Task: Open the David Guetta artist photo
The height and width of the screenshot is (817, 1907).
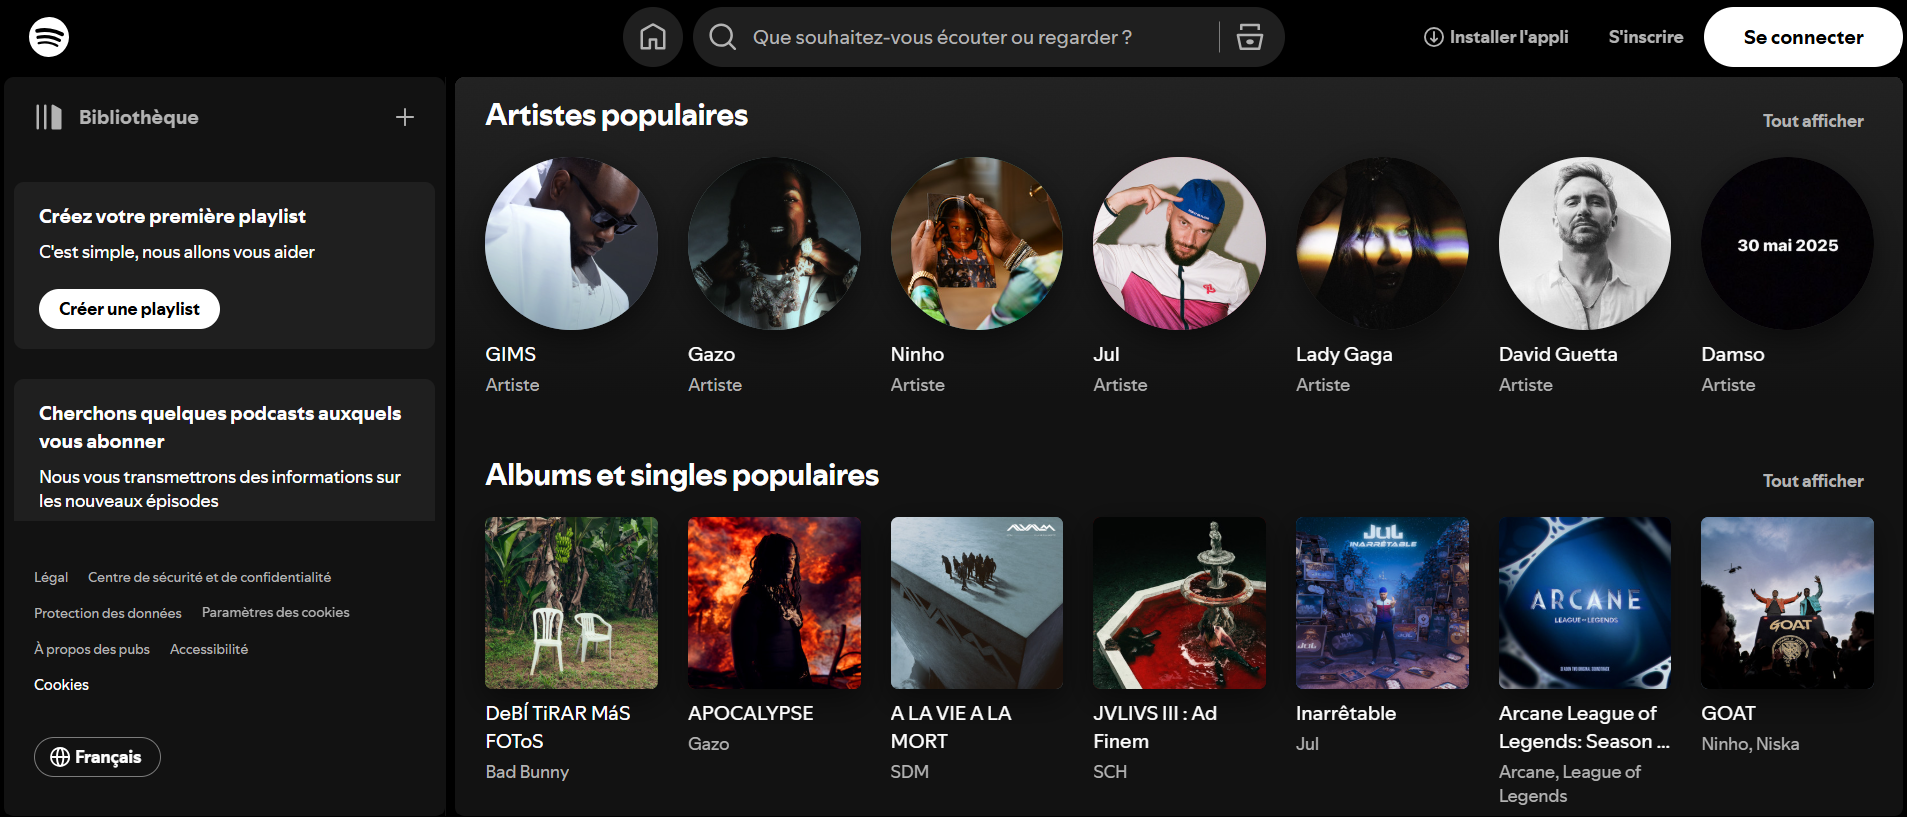Action: [x=1585, y=243]
